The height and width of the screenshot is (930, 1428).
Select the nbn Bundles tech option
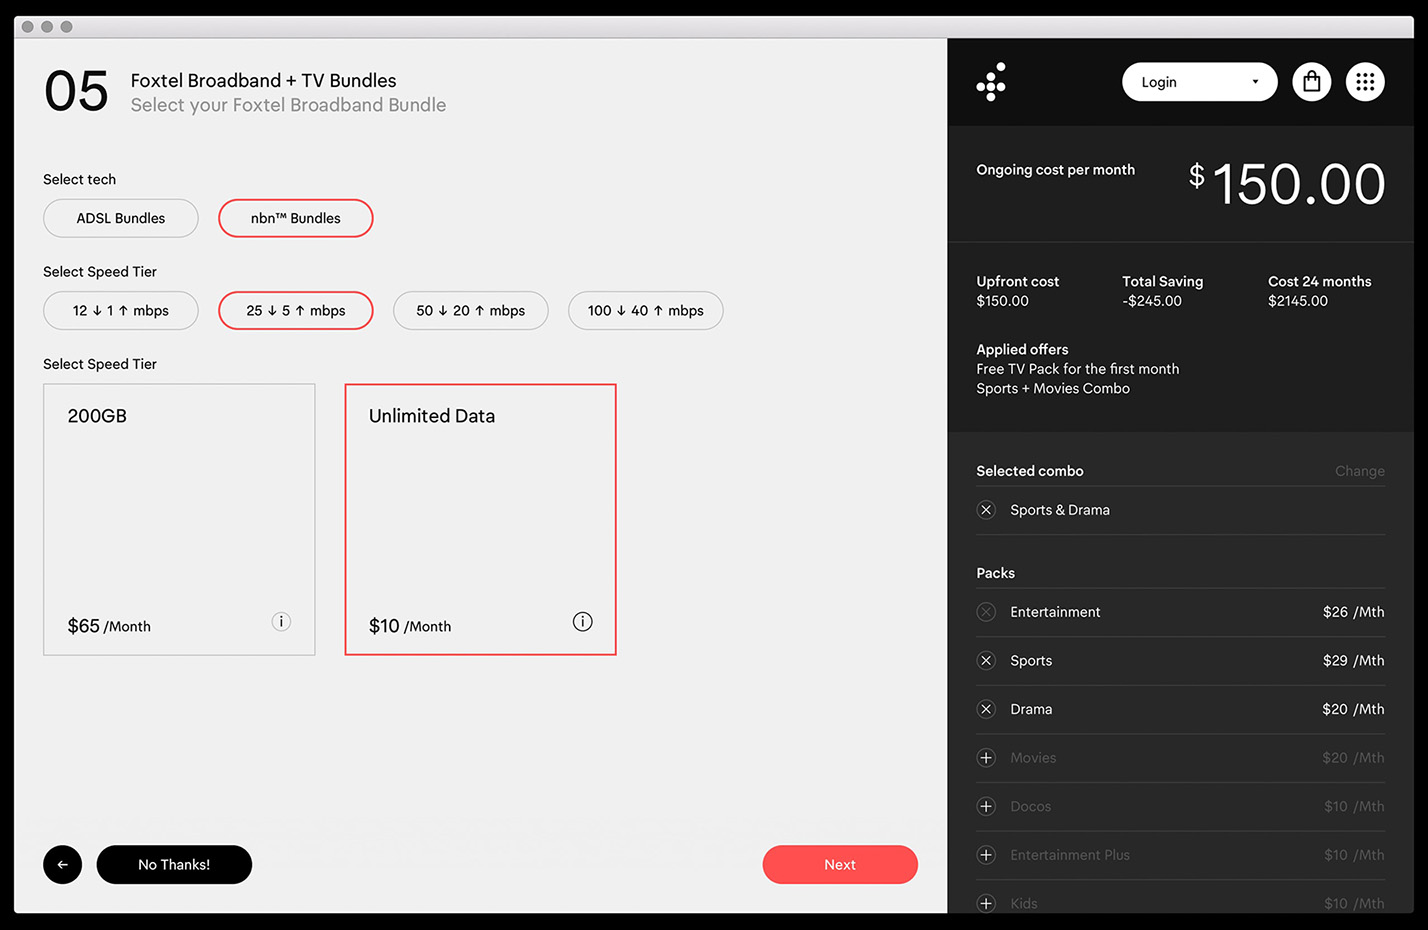pyautogui.click(x=295, y=218)
